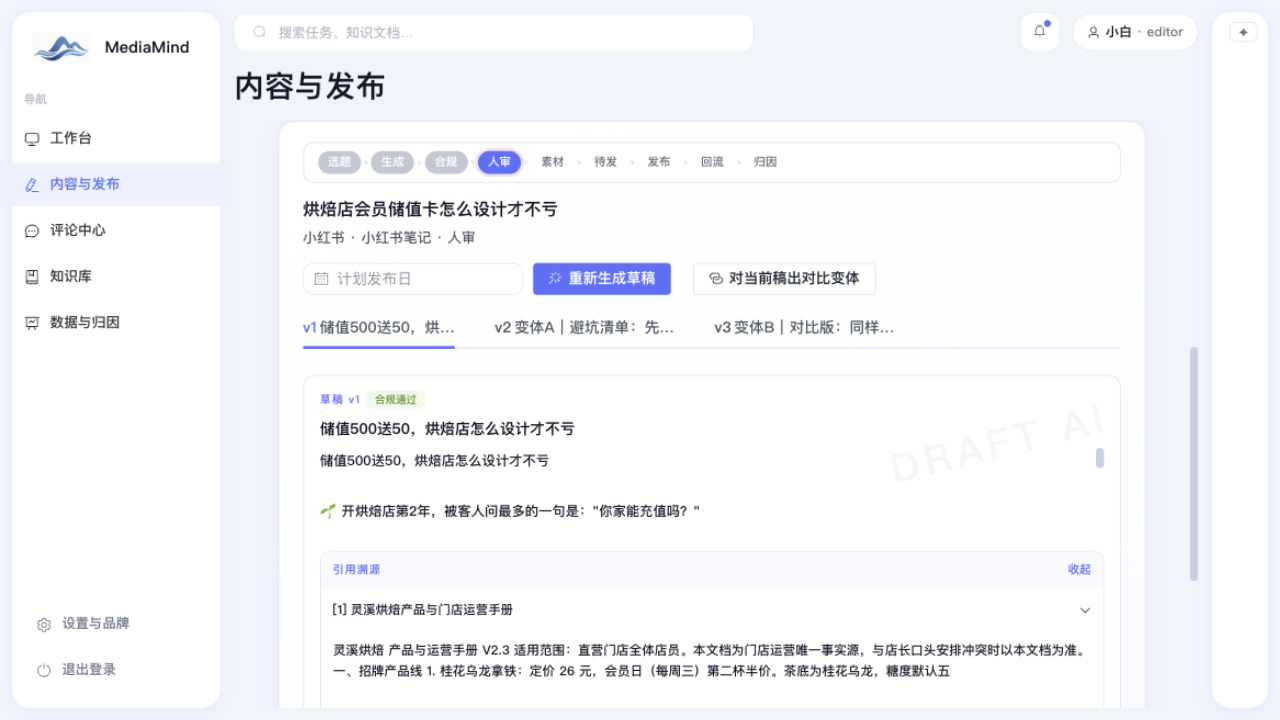Click the 小红书 · 小红书笔记 · 人审 subtitle
Viewport: 1280px width, 720px height.
click(389, 238)
